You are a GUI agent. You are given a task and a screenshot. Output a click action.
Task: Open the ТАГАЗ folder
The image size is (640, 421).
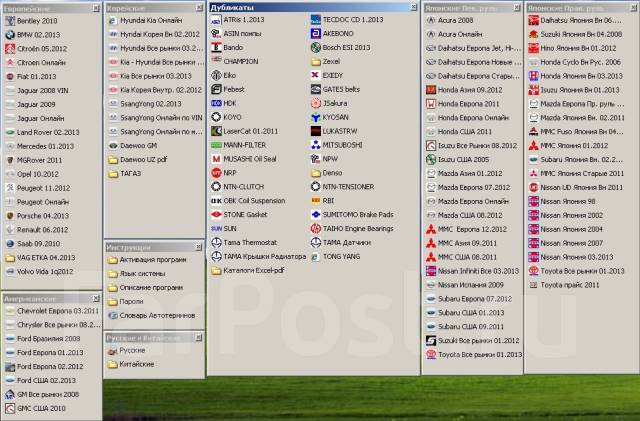coord(112,173)
